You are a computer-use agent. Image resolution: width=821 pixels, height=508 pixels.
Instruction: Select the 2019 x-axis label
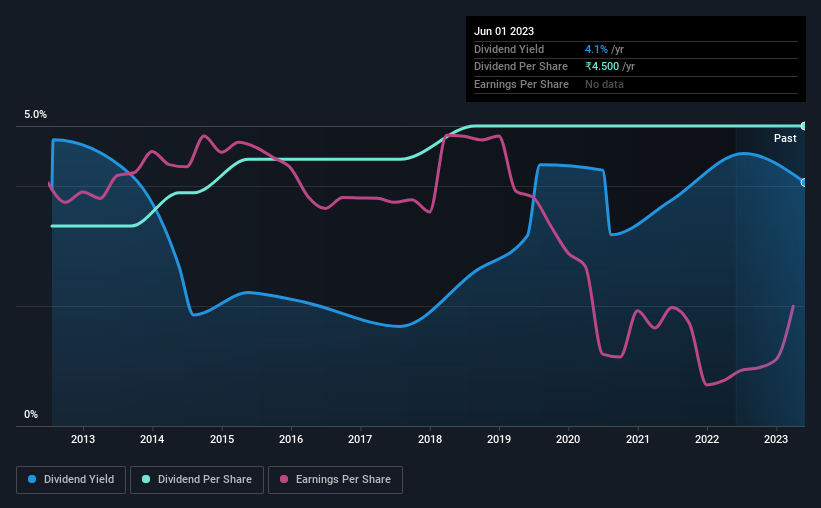click(499, 439)
